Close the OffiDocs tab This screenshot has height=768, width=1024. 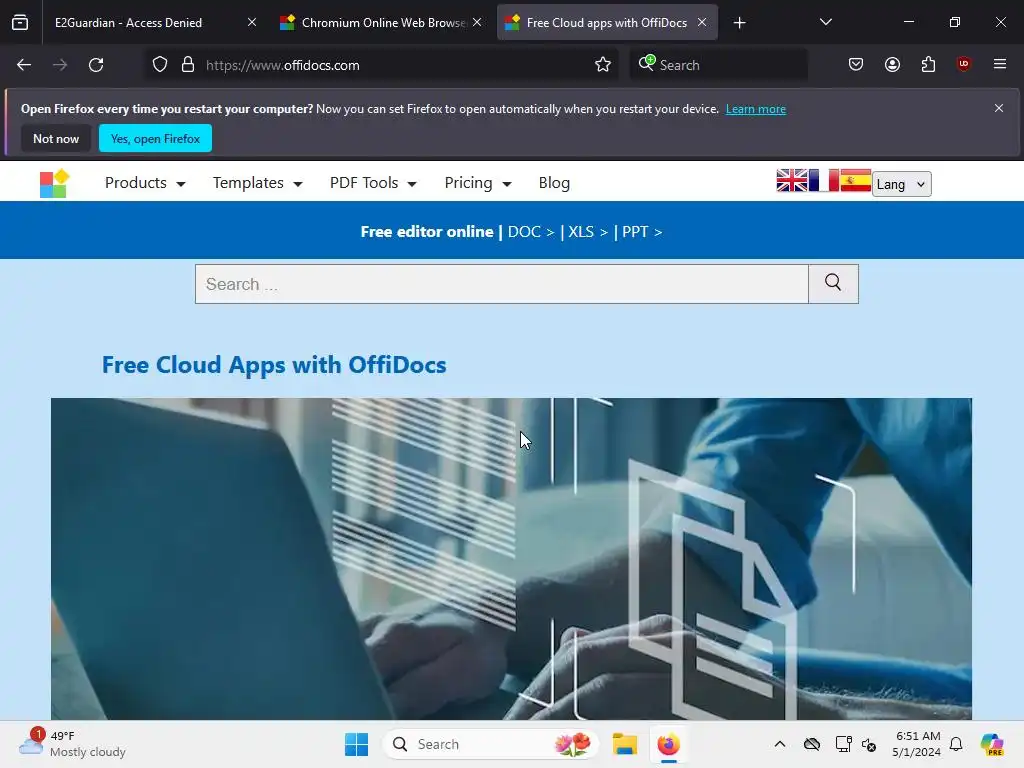(702, 22)
